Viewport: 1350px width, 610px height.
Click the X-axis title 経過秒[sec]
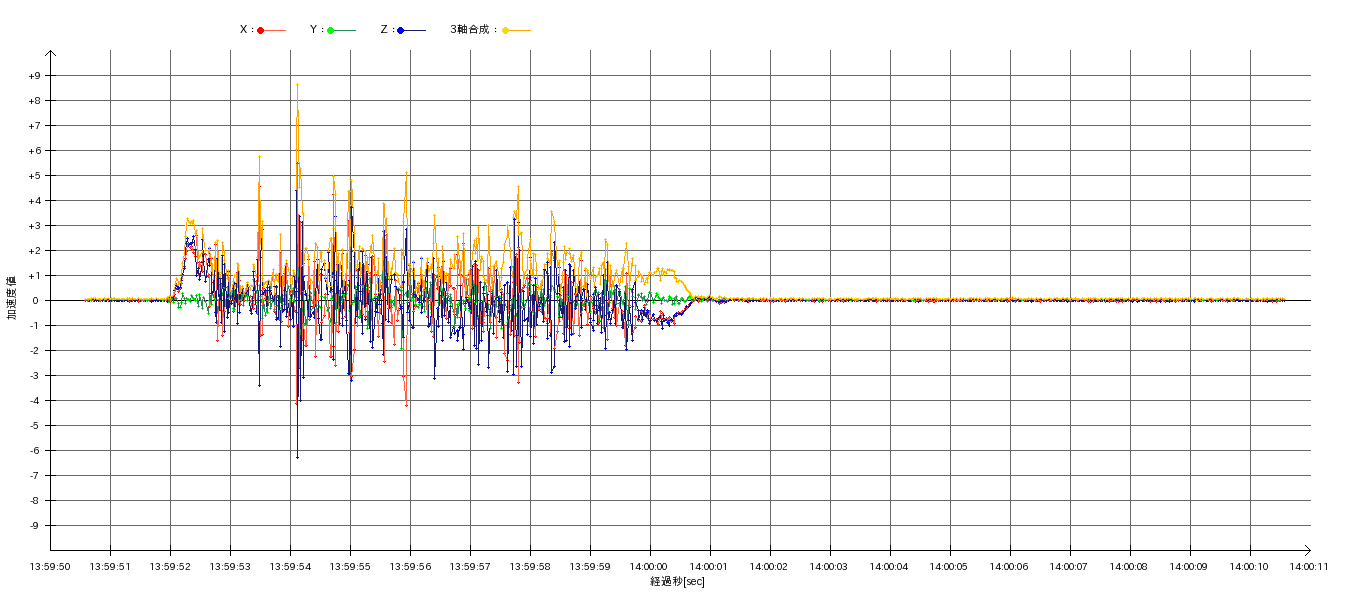(x=677, y=582)
